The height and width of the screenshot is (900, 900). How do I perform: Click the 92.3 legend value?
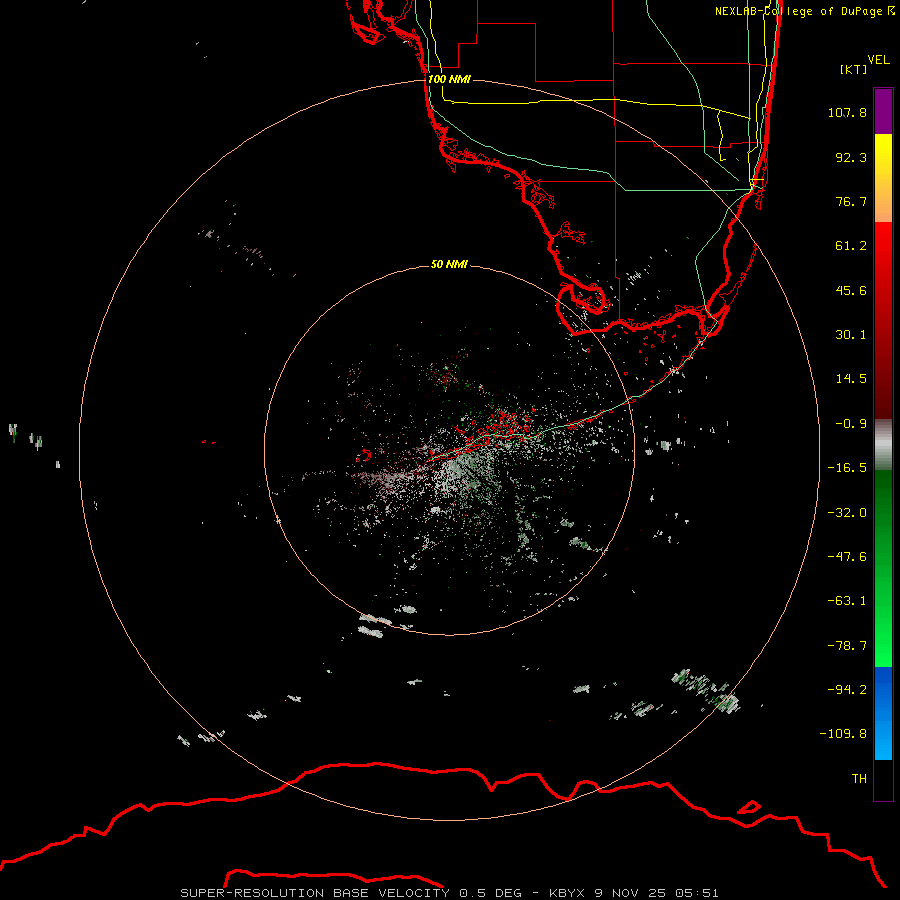click(851, 157)
